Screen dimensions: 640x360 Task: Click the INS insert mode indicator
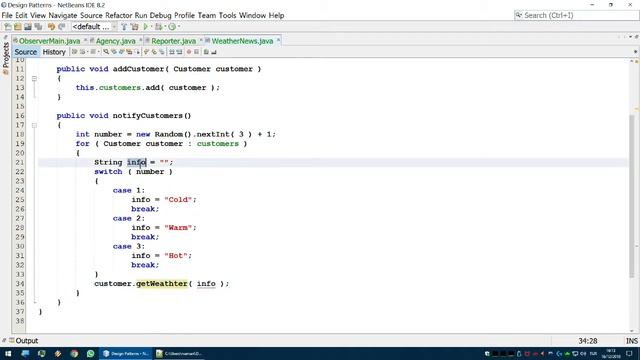point(631,340)
